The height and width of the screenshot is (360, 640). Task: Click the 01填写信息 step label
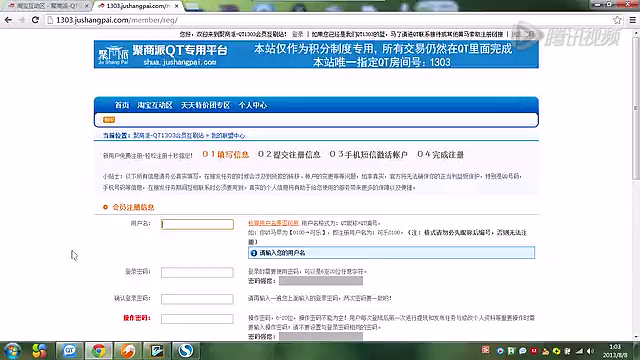click(225, 155)
